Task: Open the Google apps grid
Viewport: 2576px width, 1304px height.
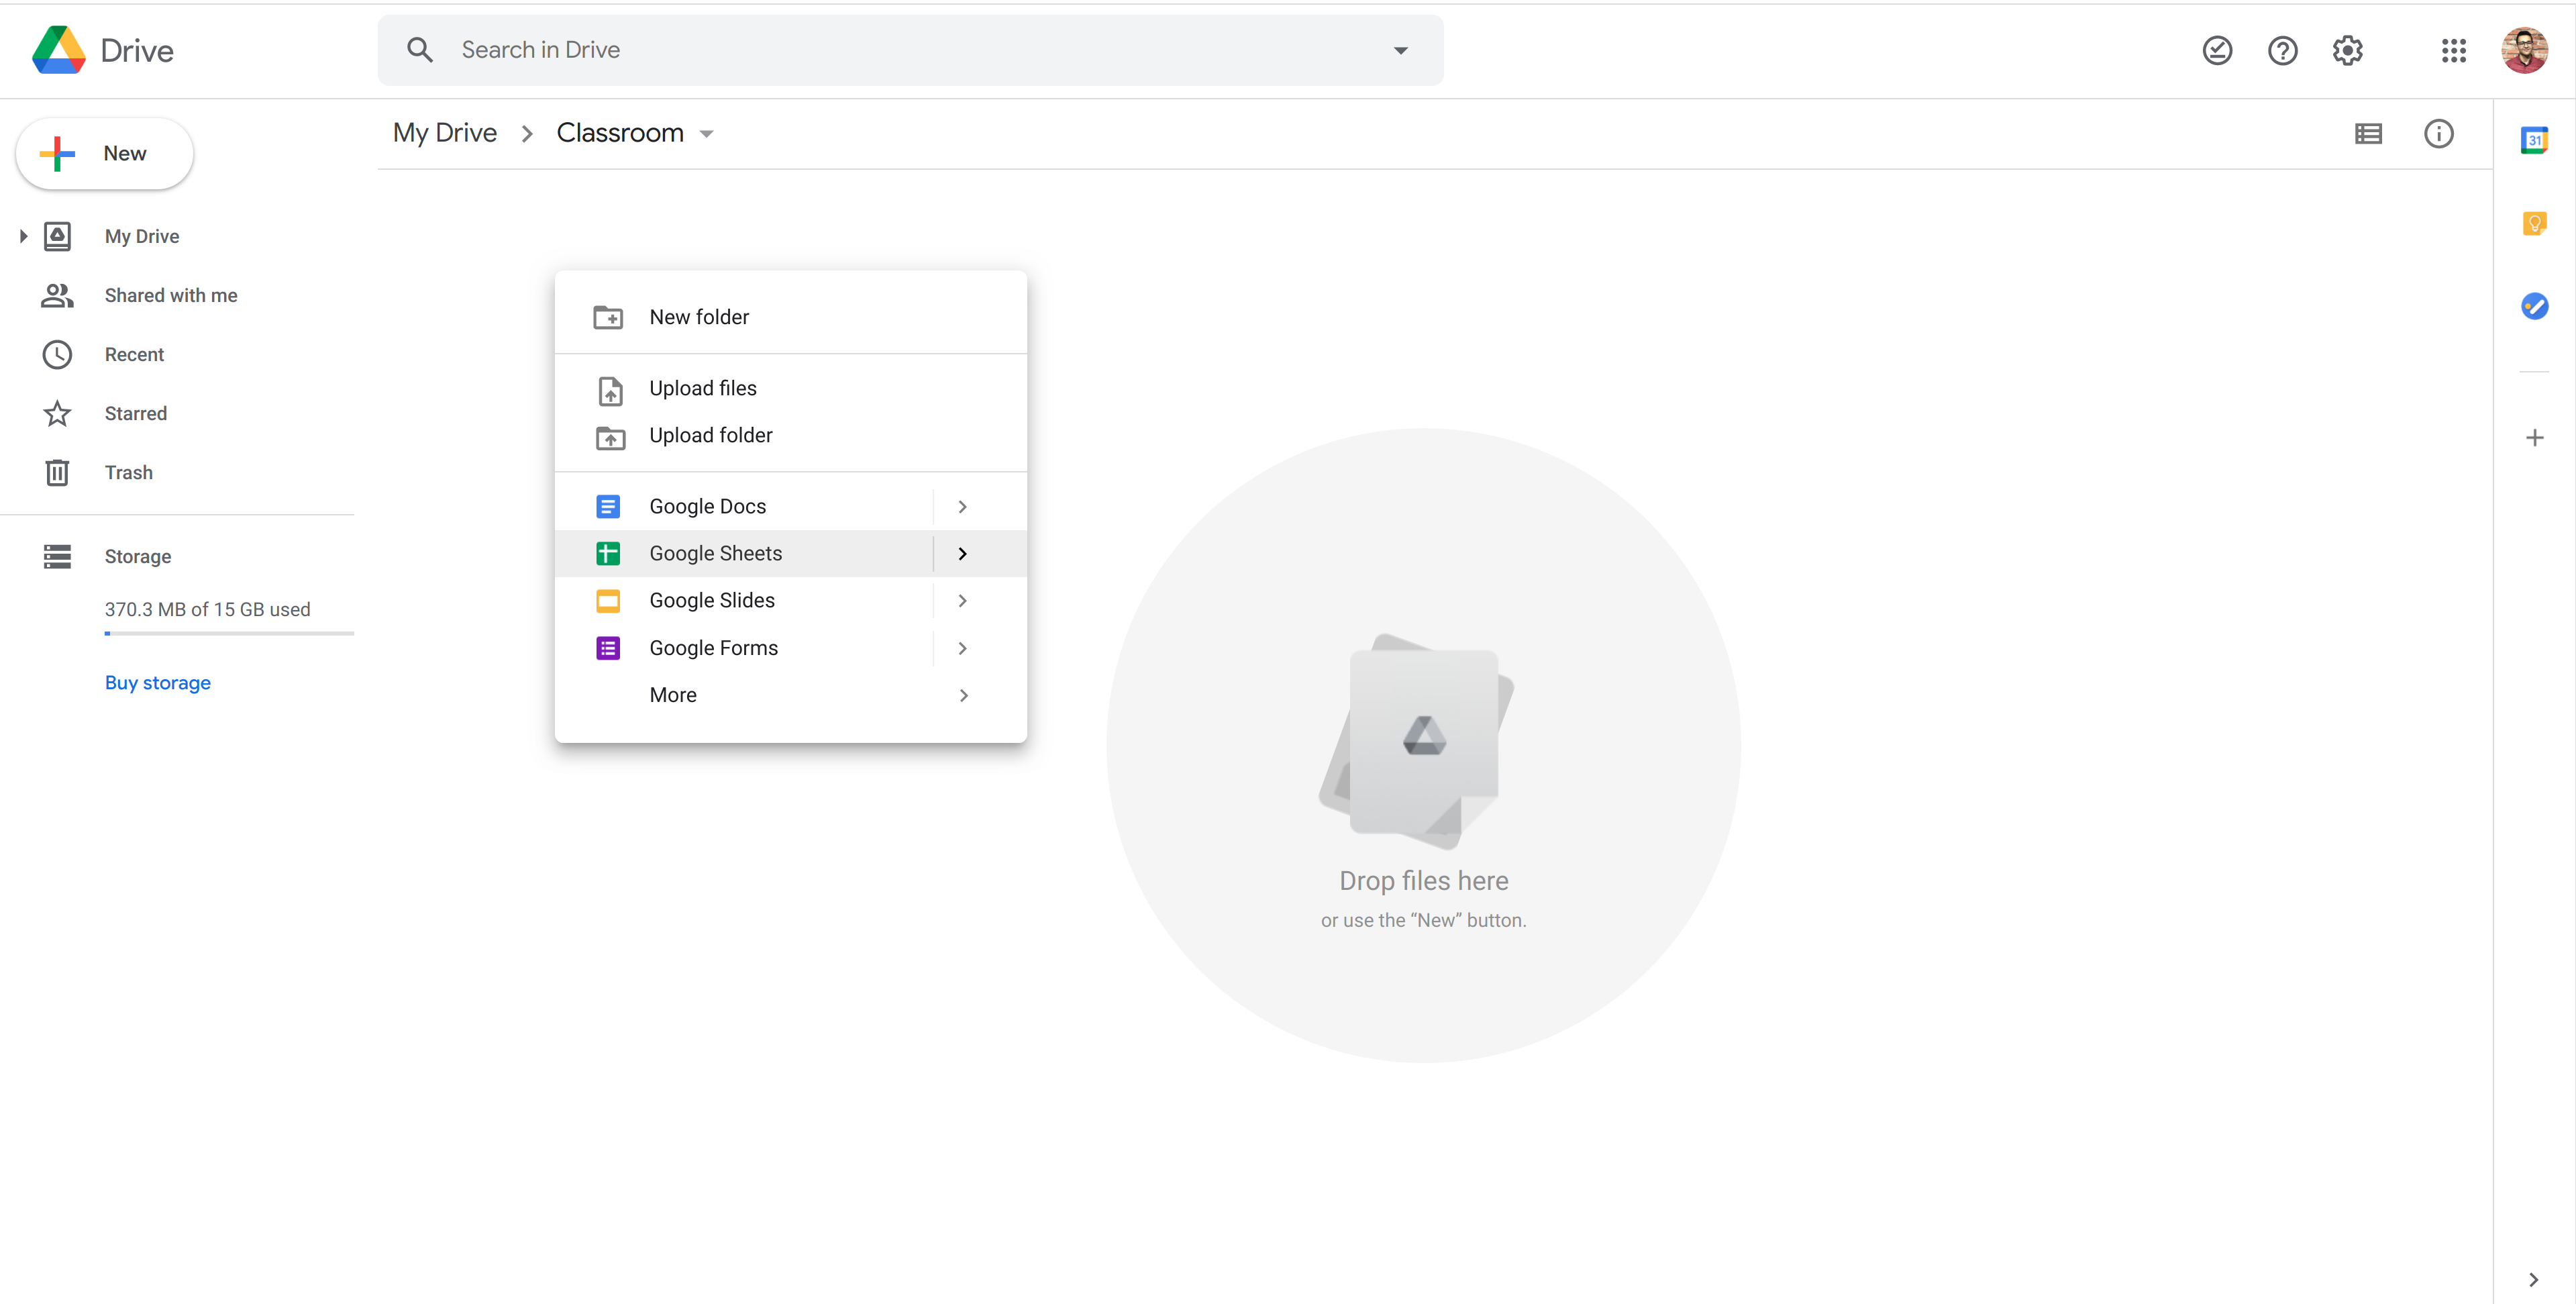Action: pos(2453,50)
